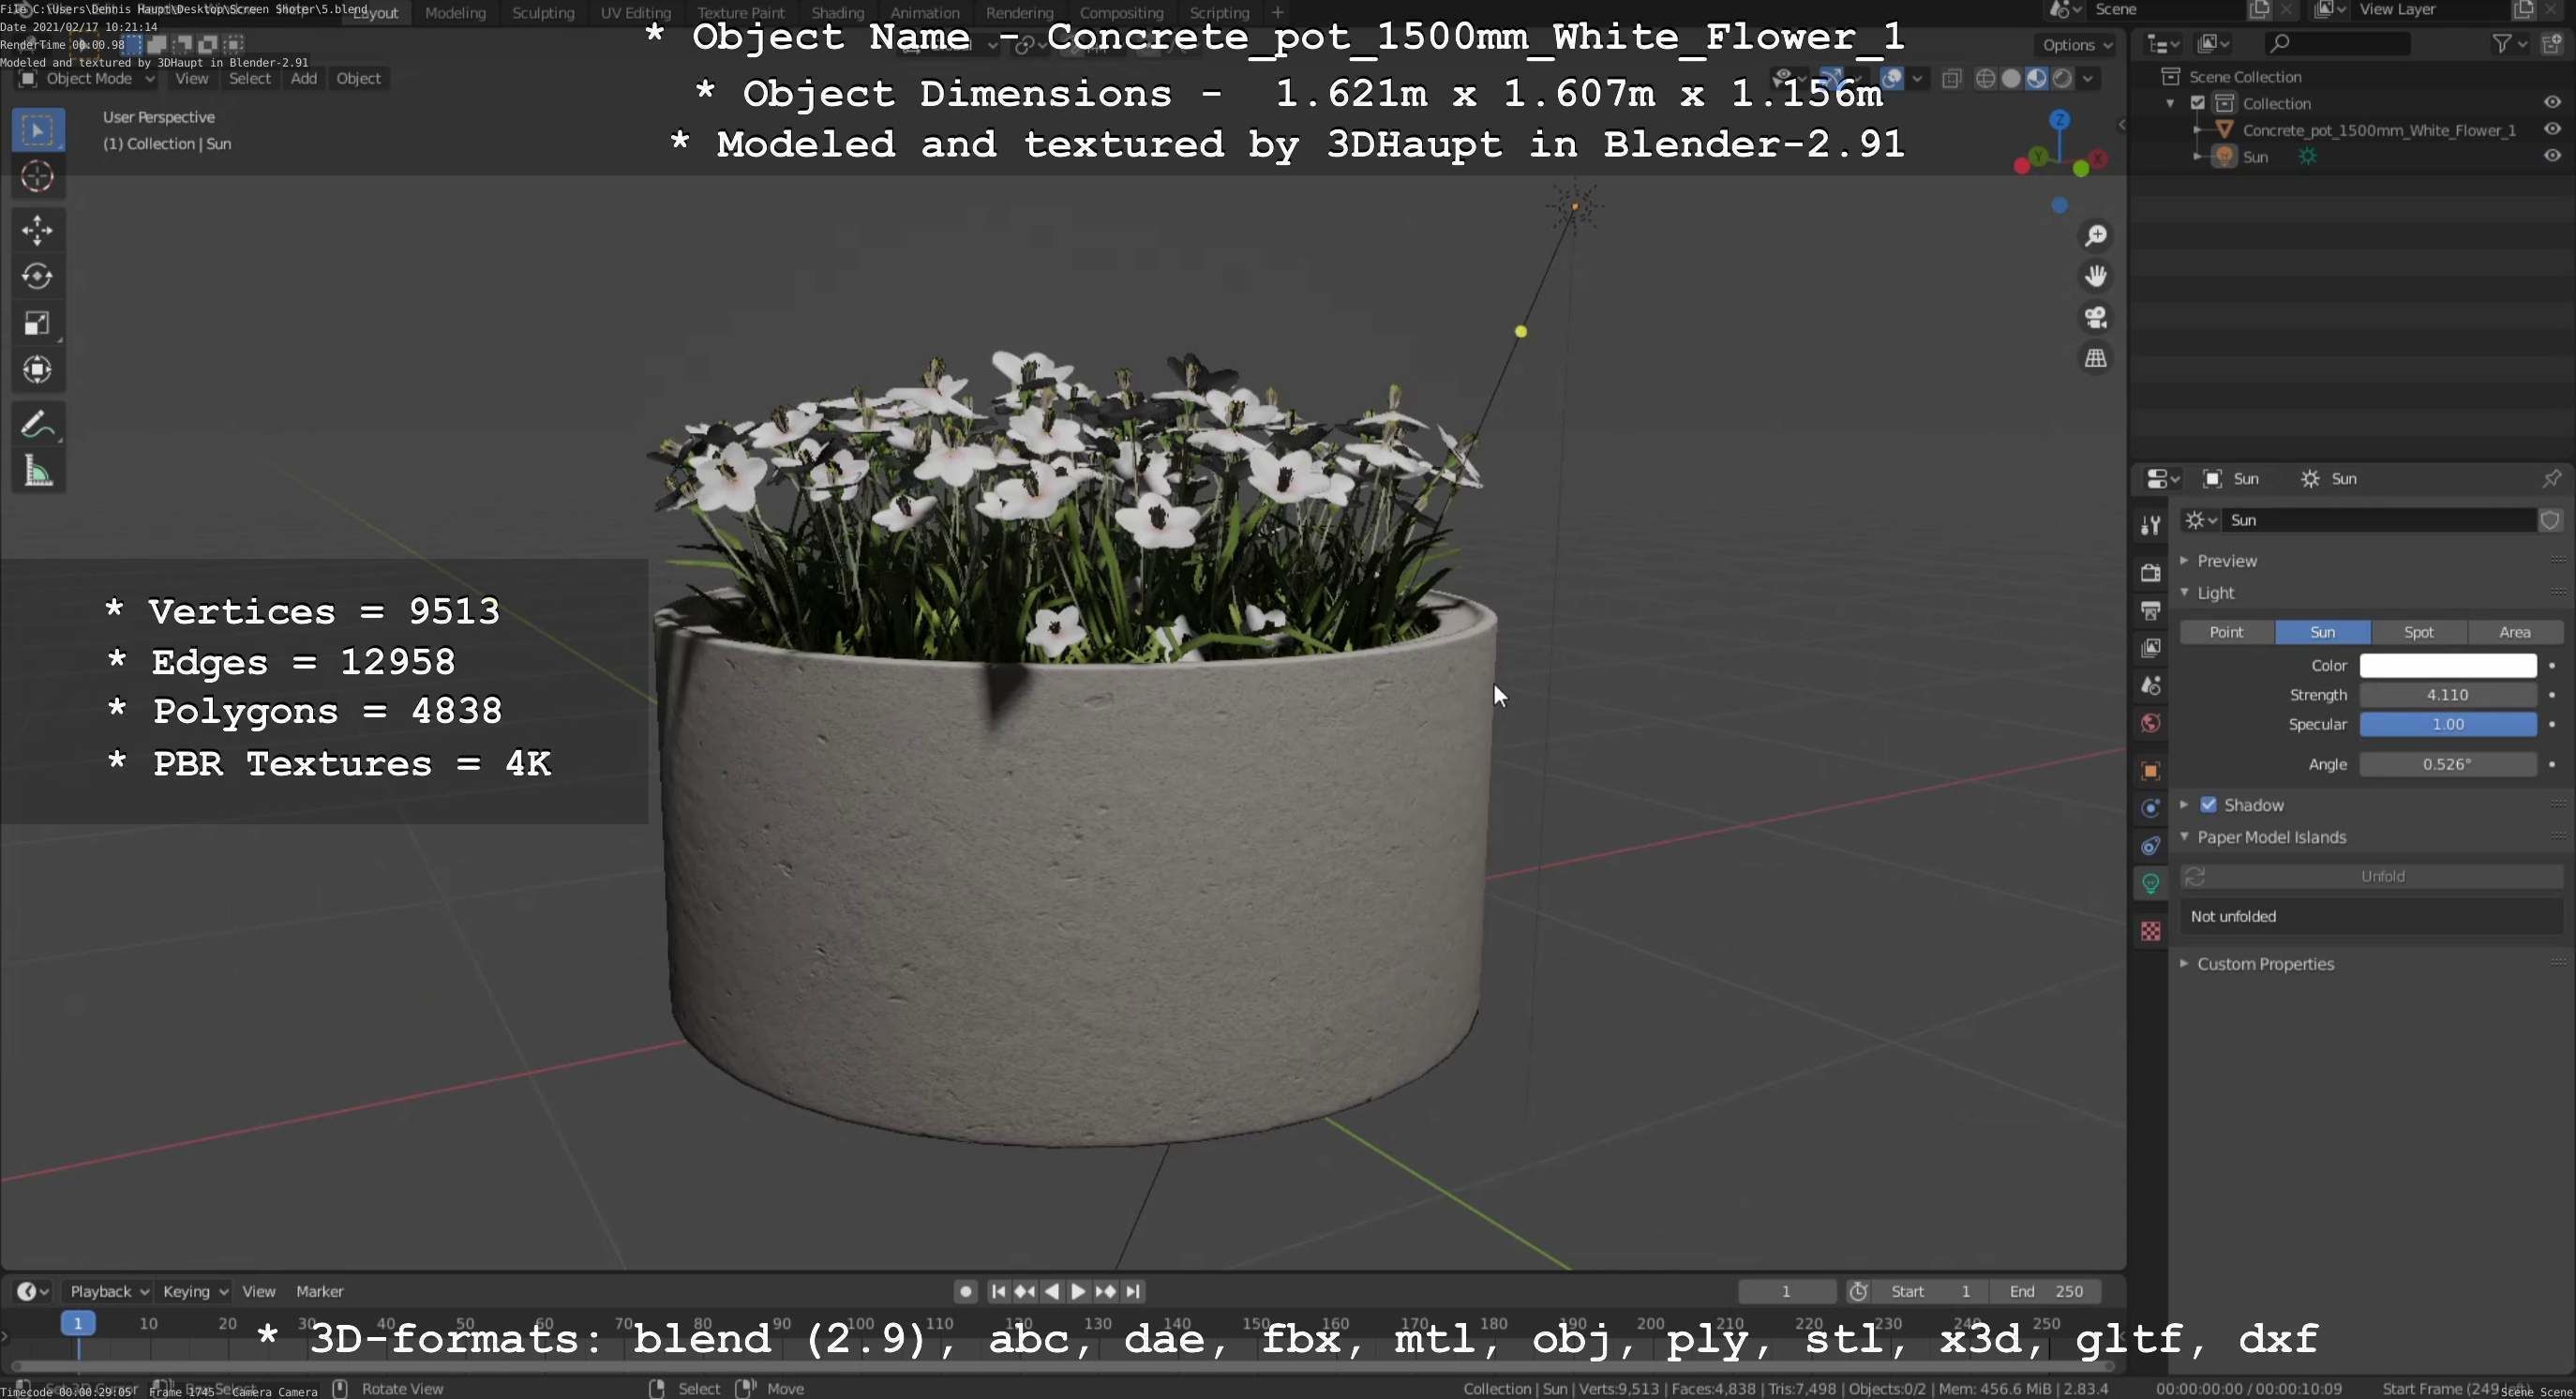Open the Physics properties tab
2576x1399 pixels.
click(x=2150, y=808)
